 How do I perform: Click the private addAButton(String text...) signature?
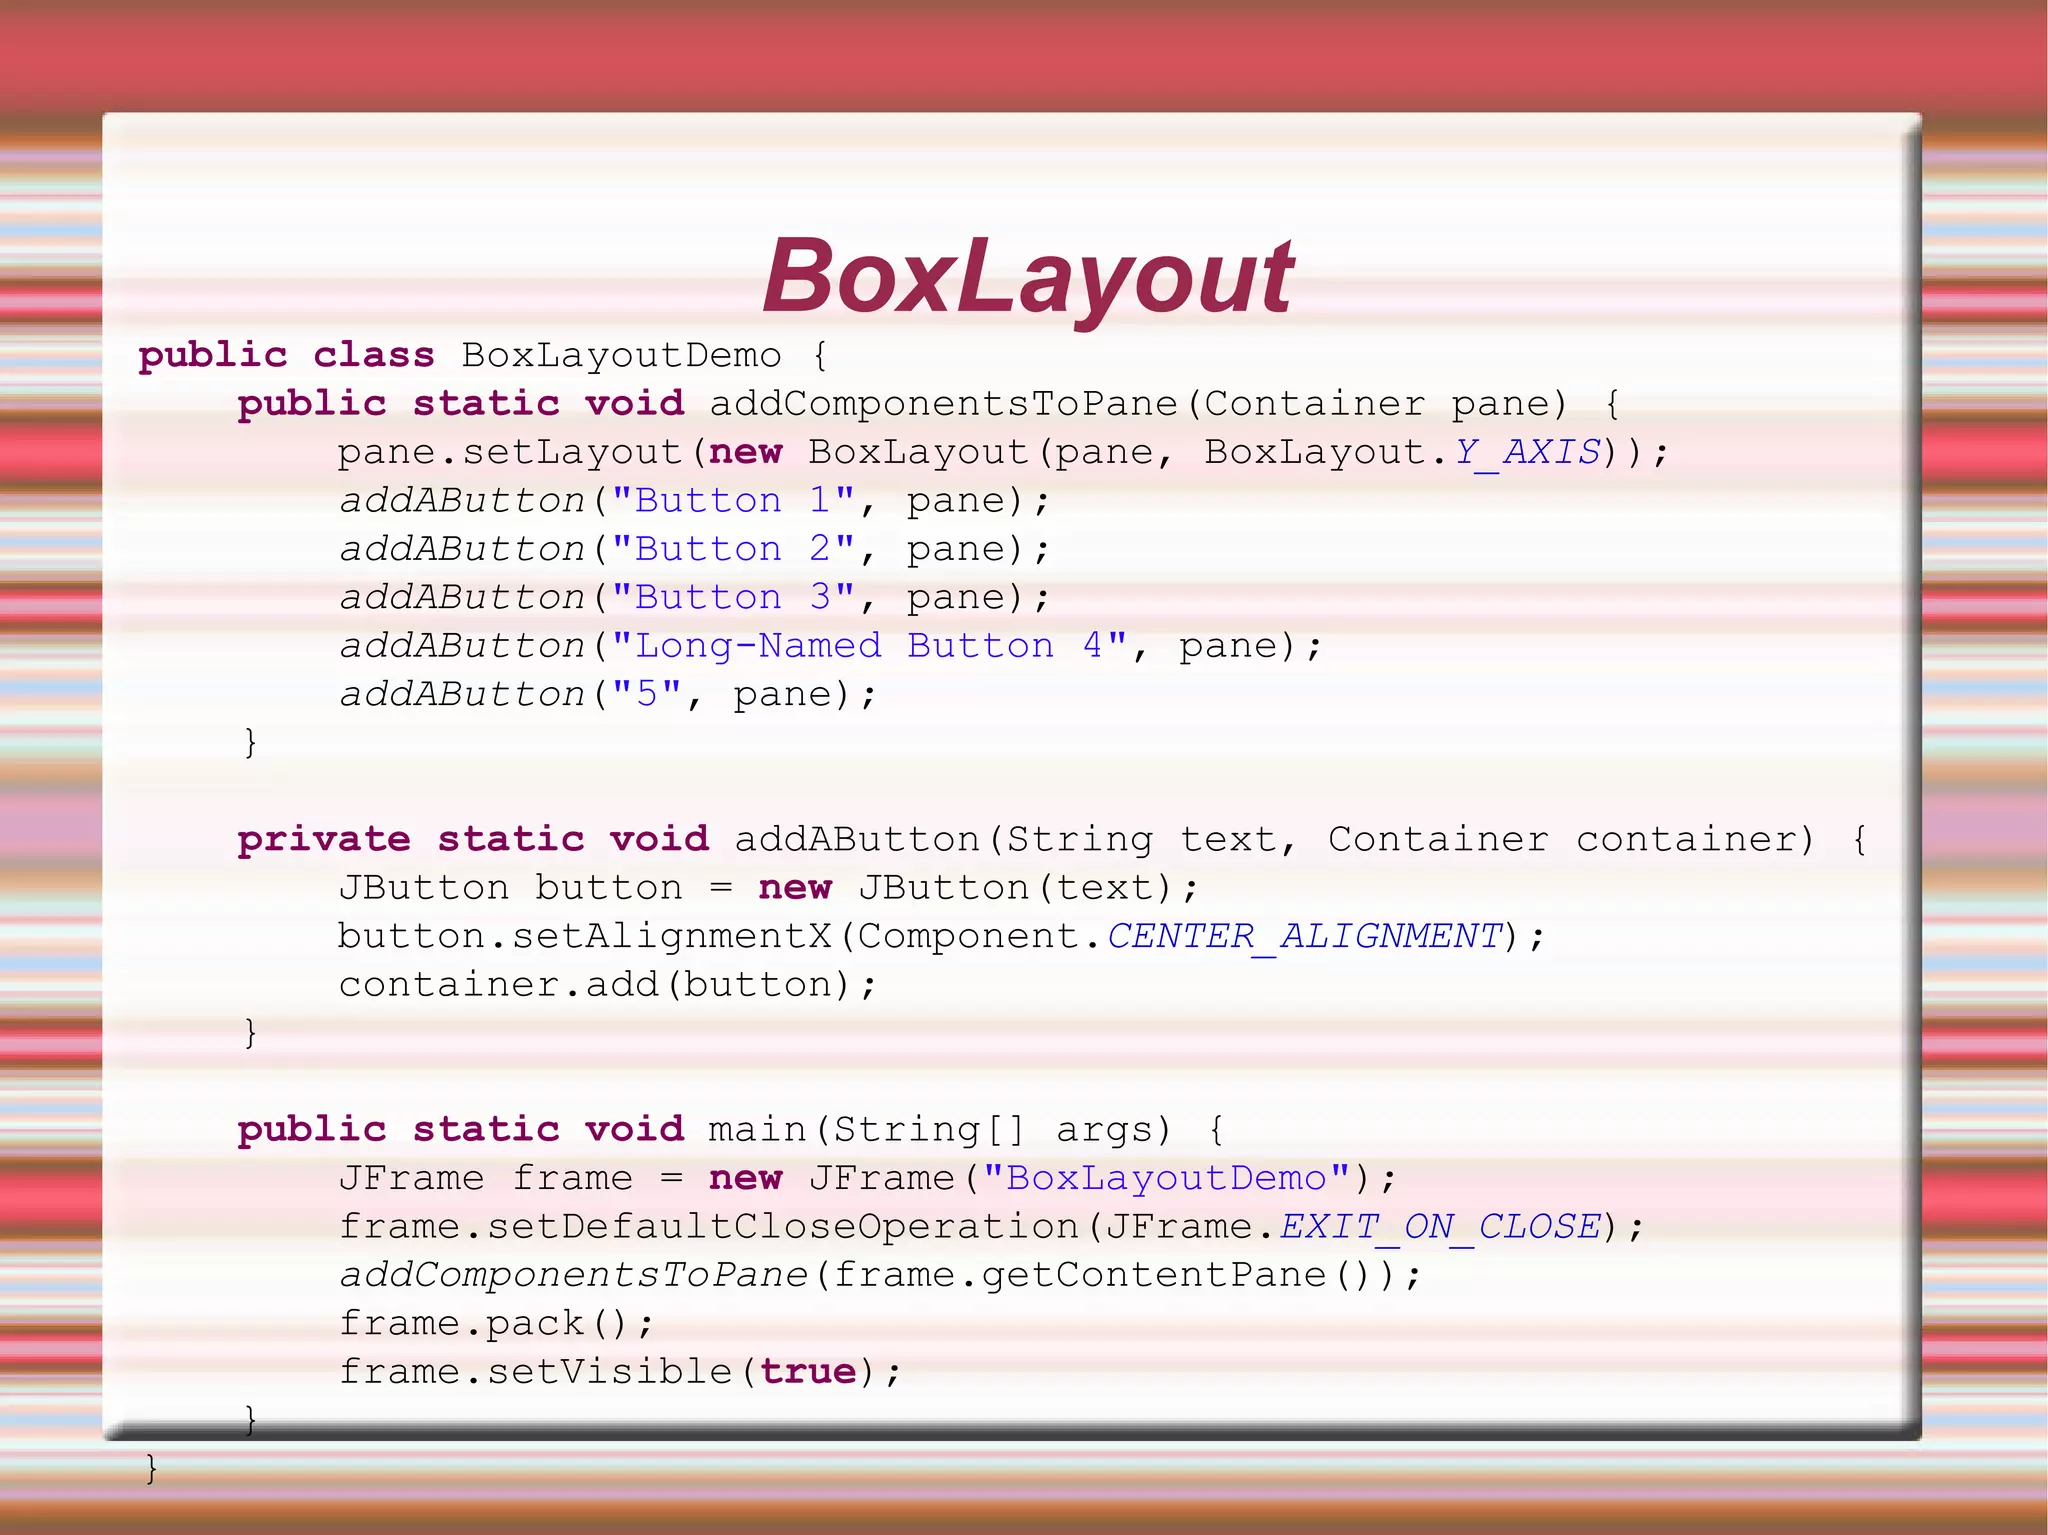coord(1052,839)
